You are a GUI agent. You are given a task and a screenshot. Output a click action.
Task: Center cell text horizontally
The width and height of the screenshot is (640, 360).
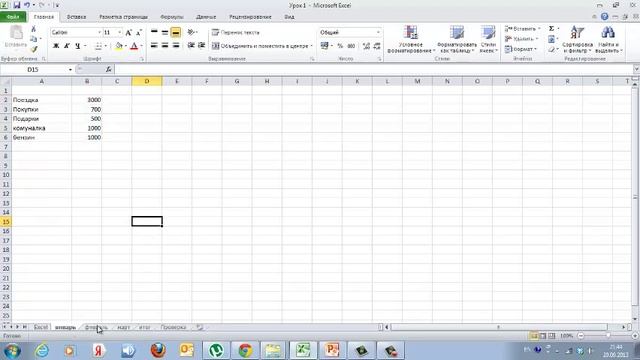pyautogui.click(x=165, y=45)
